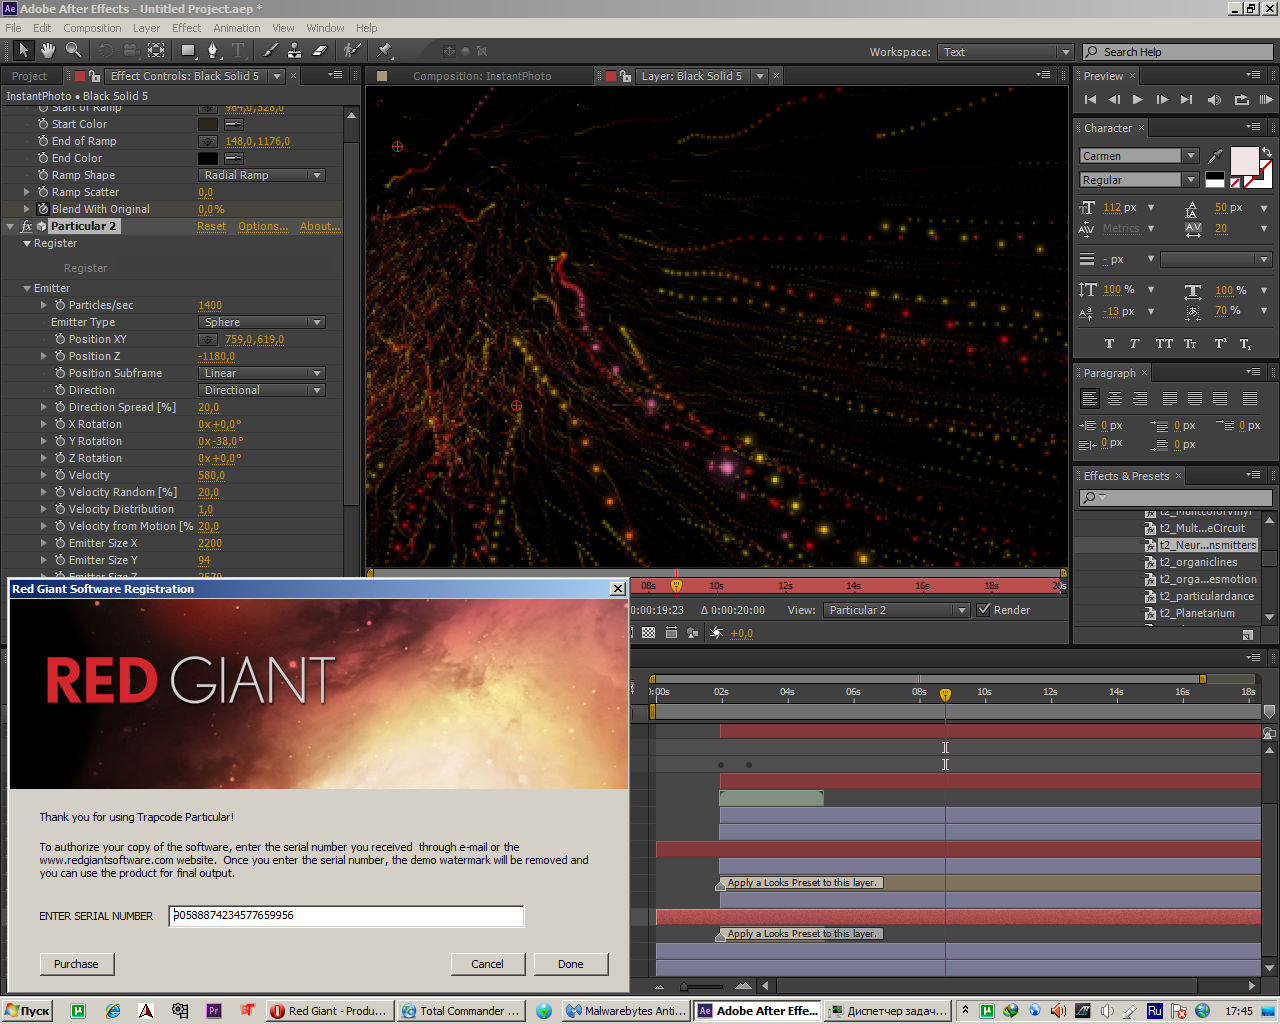1280x1024 pixels.
Task: Enable Faux Bold text style
Action: [1109, 344]
